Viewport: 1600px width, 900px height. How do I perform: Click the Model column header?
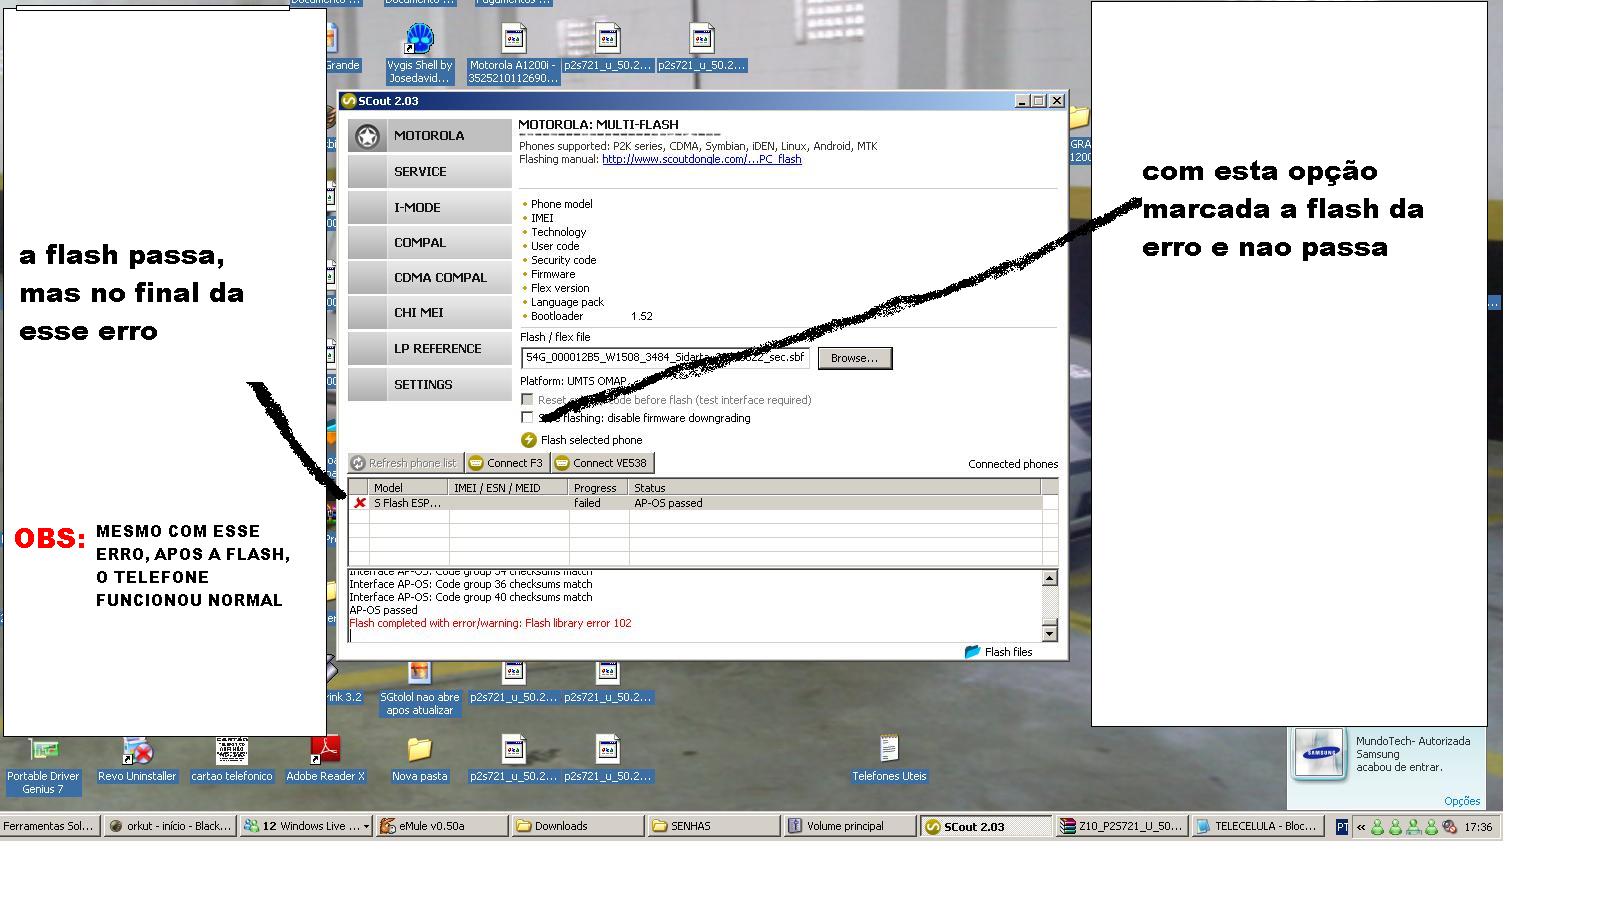click(x=408, y=488)
